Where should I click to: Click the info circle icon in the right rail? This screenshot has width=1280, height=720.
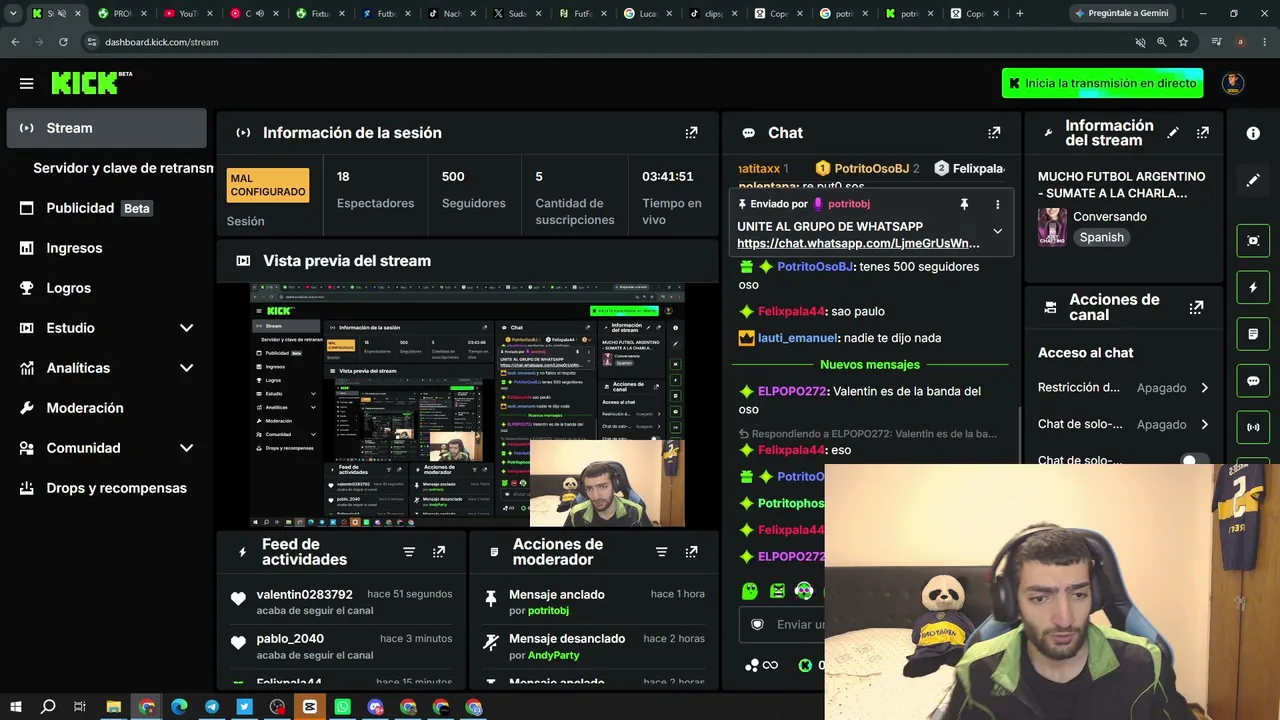coord(1253,133)
